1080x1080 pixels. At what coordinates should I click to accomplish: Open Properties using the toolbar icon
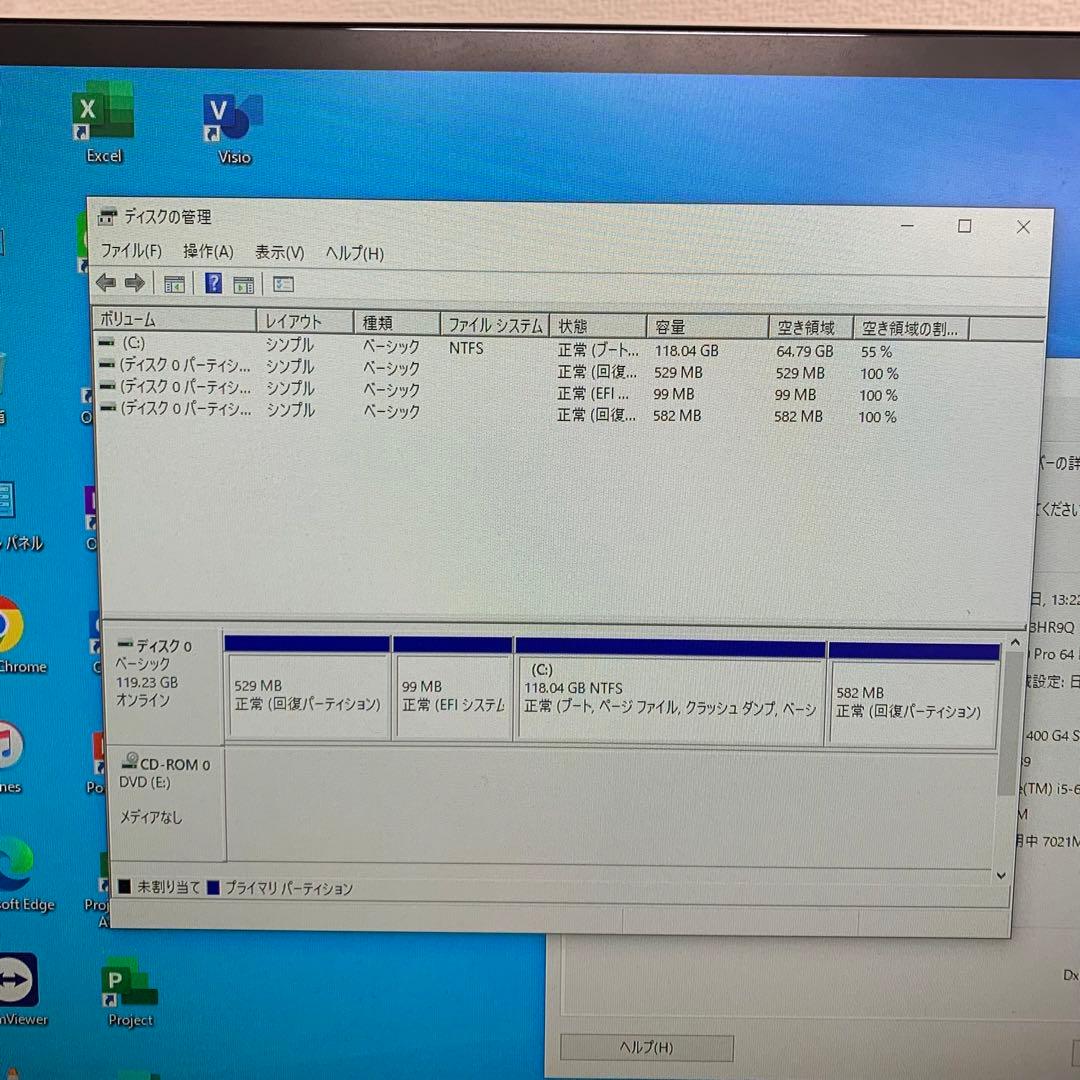pyautogui.click(x=243, y=284)
